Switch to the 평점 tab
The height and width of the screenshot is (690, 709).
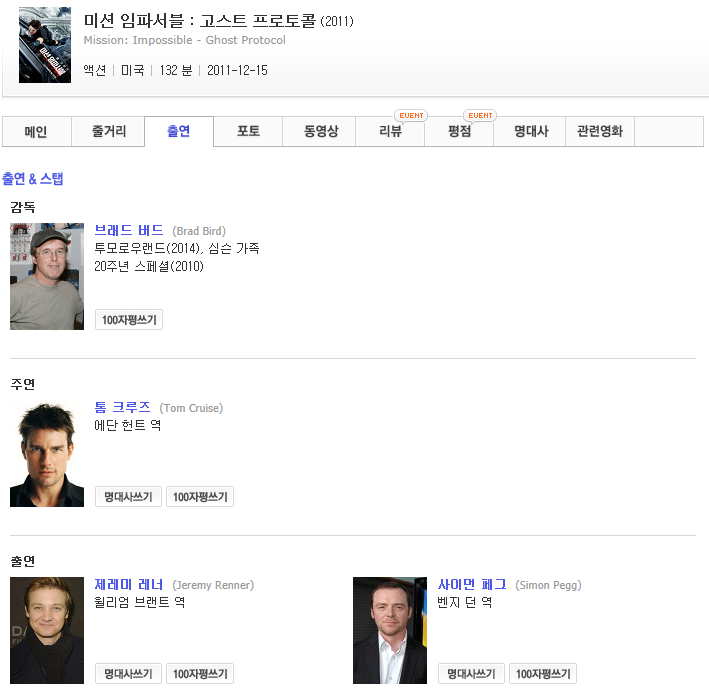coord(459,132)
